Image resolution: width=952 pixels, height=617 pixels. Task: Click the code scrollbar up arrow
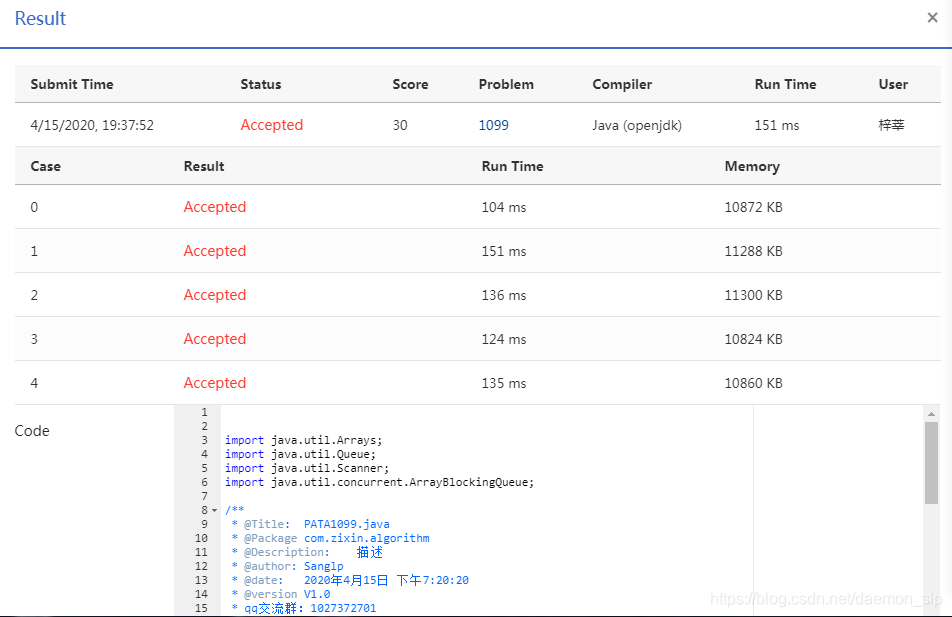tap(931, 414)
